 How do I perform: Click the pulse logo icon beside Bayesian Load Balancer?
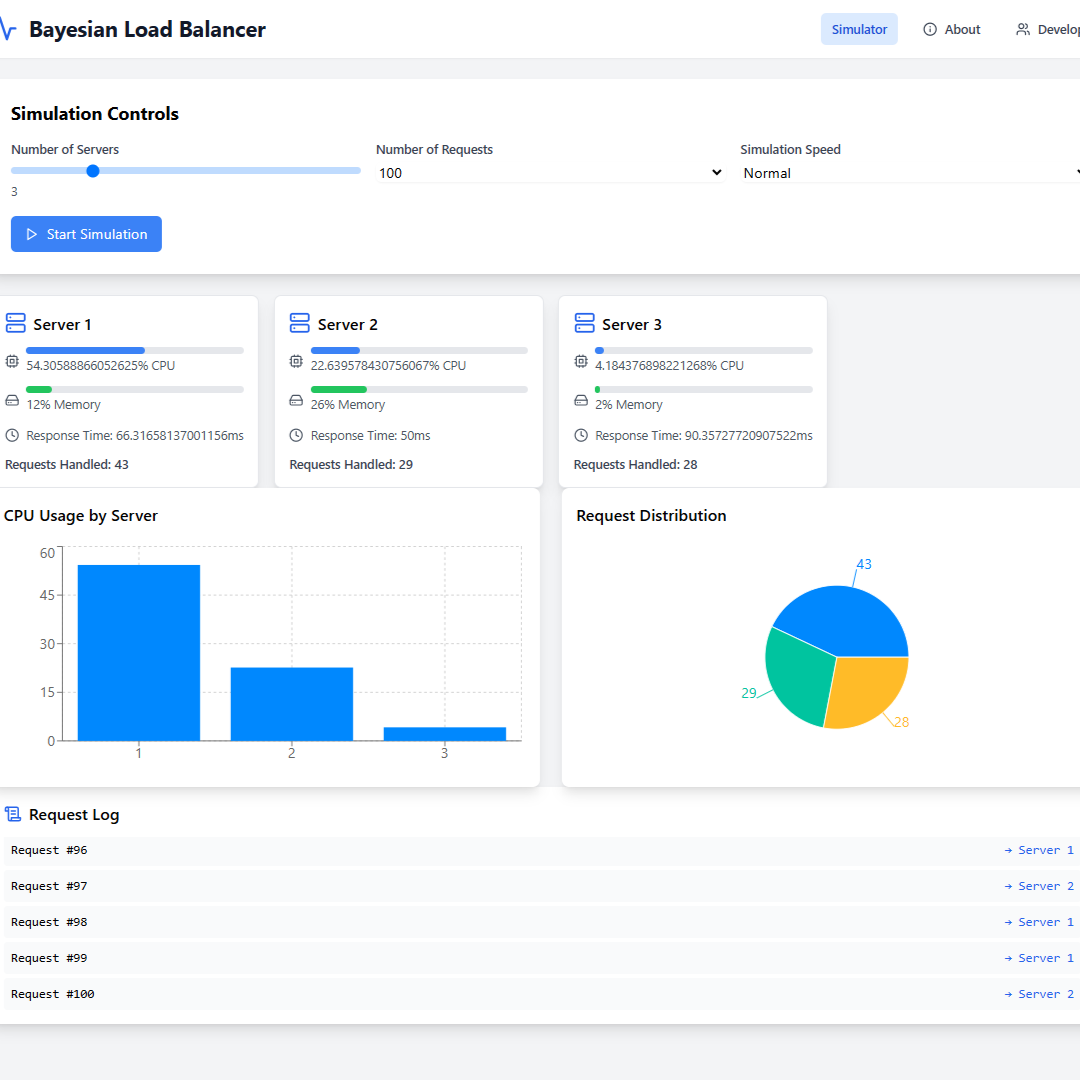pyautogui.click(x=8, y=30)
